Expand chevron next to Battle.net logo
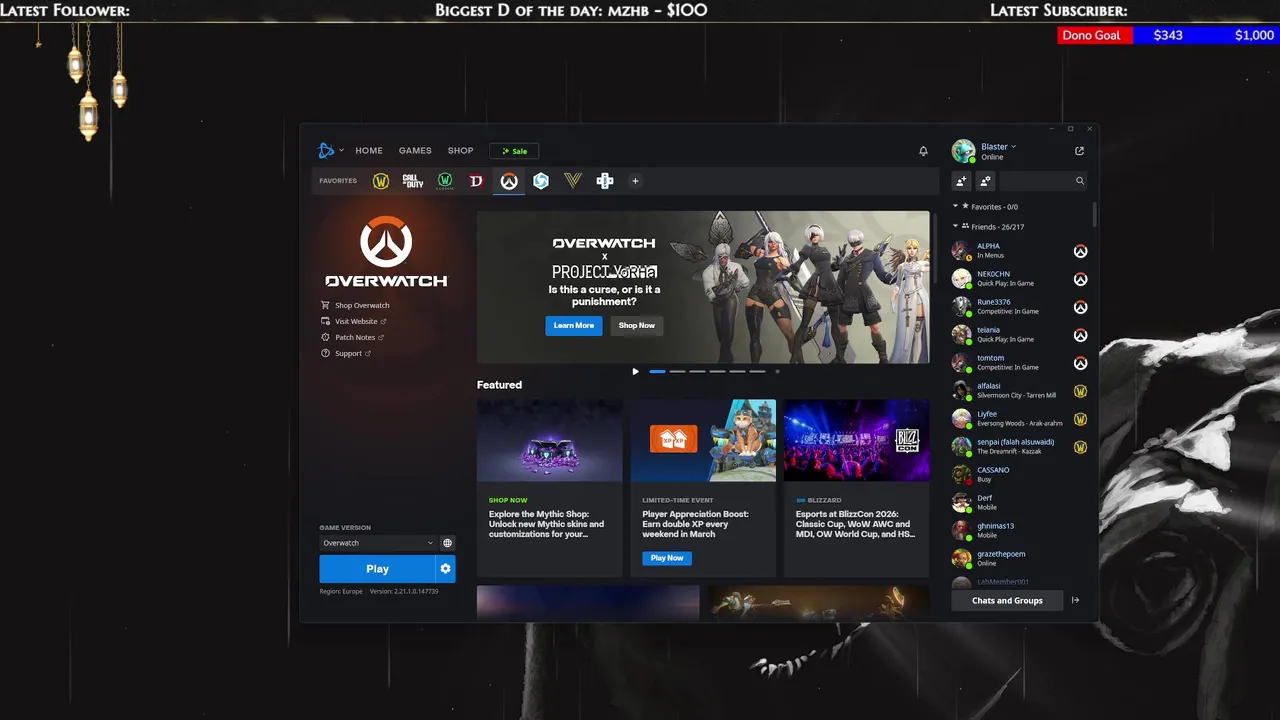1280x720 pixels. pos(341,151)
